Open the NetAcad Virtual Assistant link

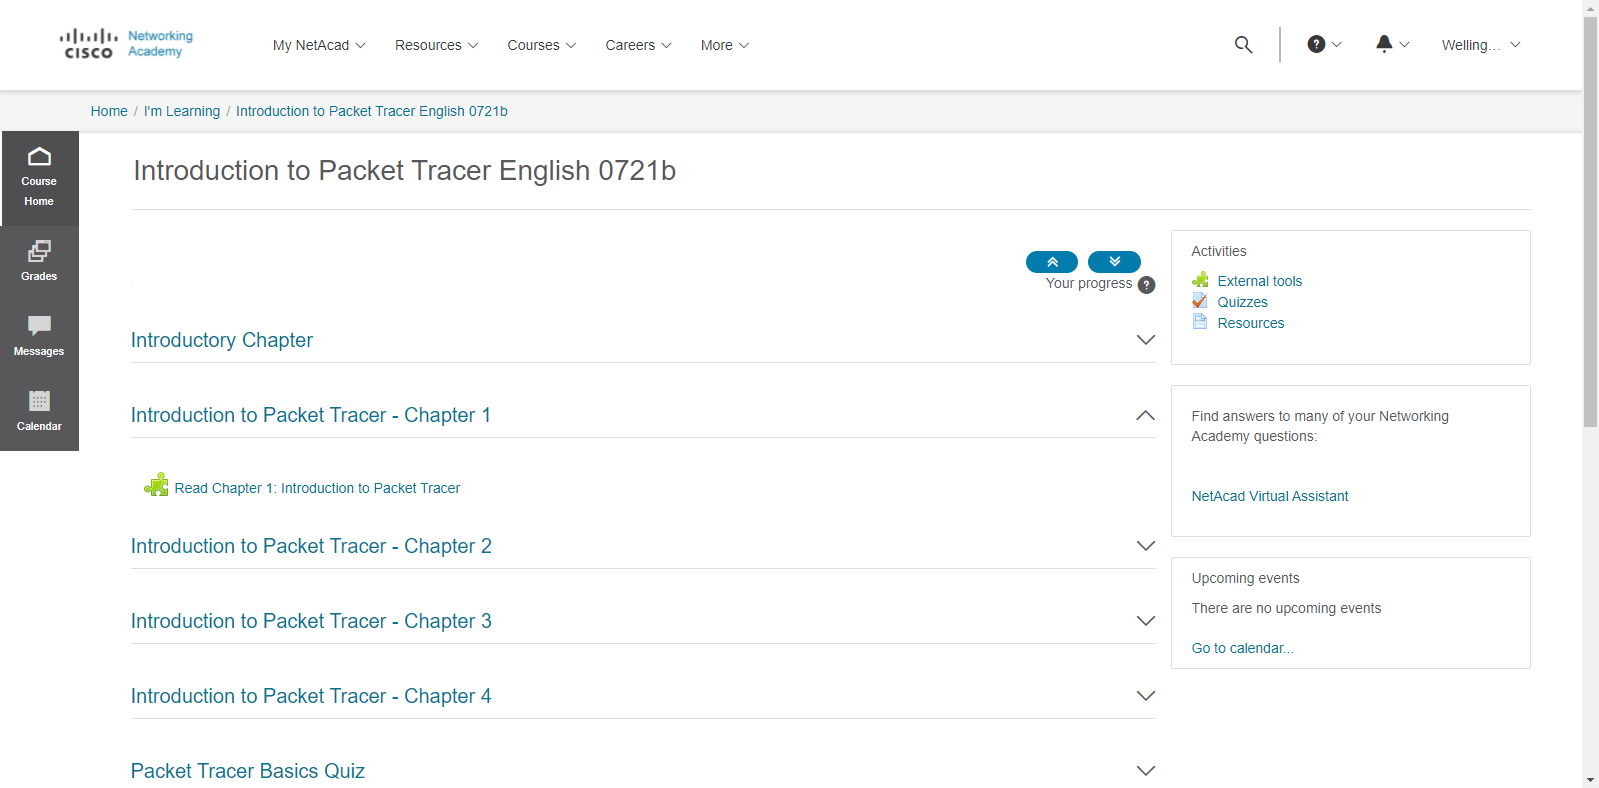[1270, 496]
